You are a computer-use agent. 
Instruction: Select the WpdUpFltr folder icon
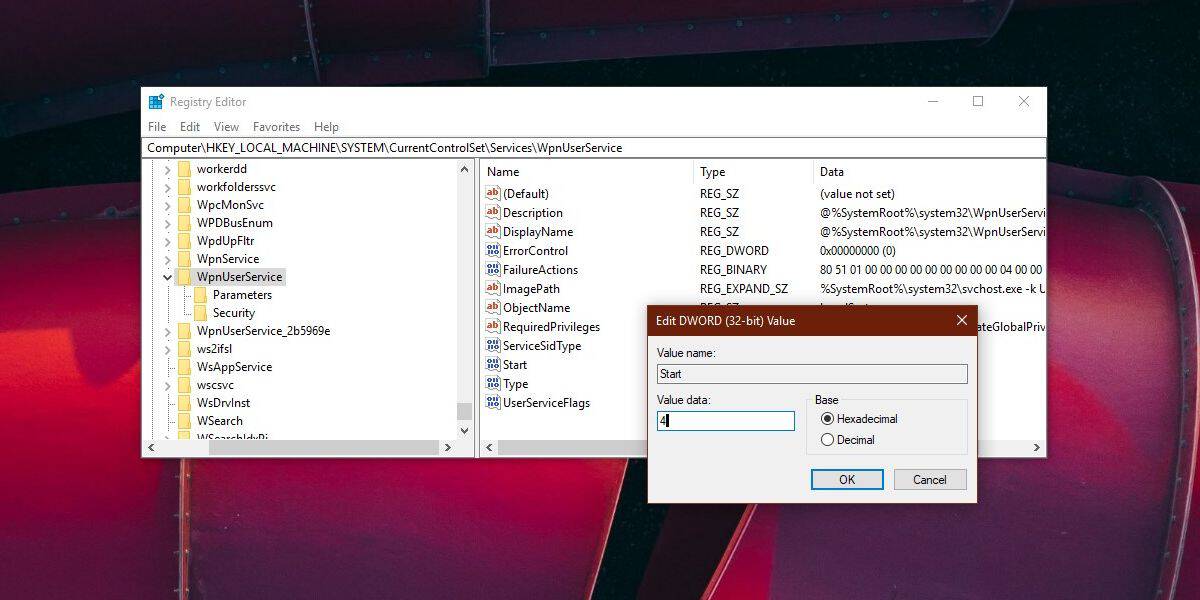pos(185,241)
